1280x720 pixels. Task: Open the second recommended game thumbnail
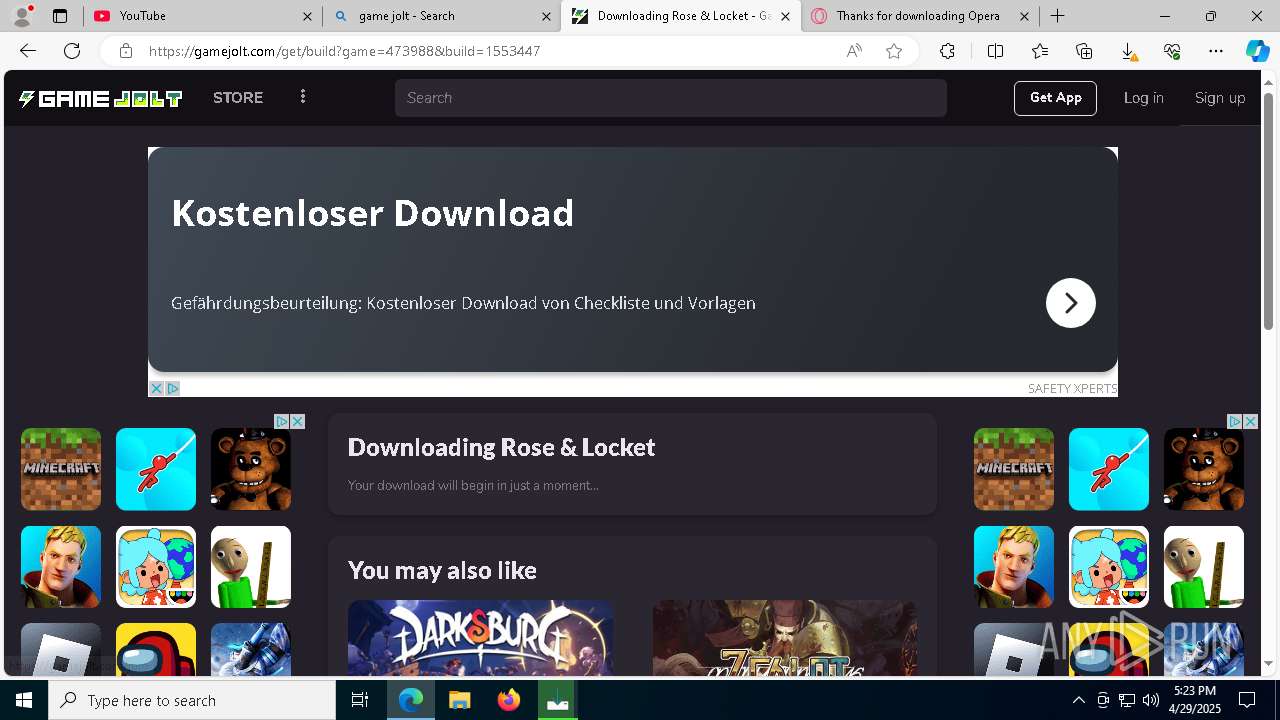click(x=785, y=638)
